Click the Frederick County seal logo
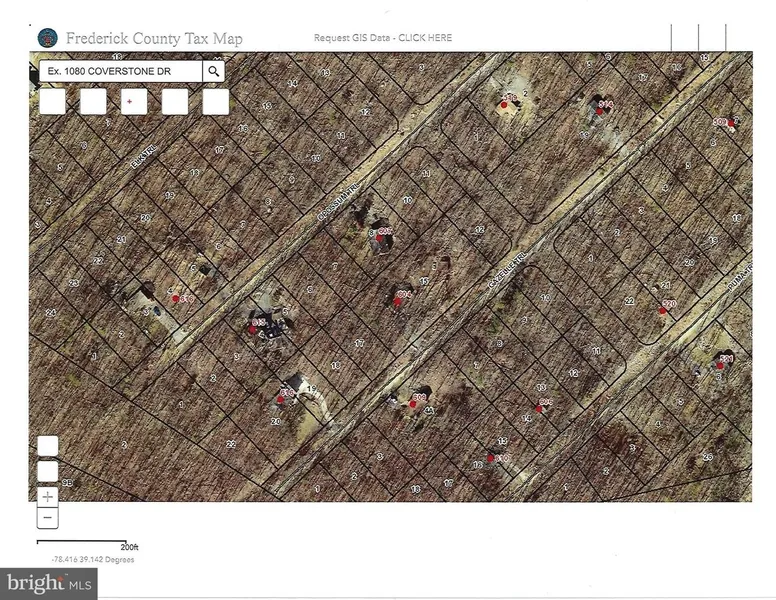The image size is (776, 600). coord(46,38)
